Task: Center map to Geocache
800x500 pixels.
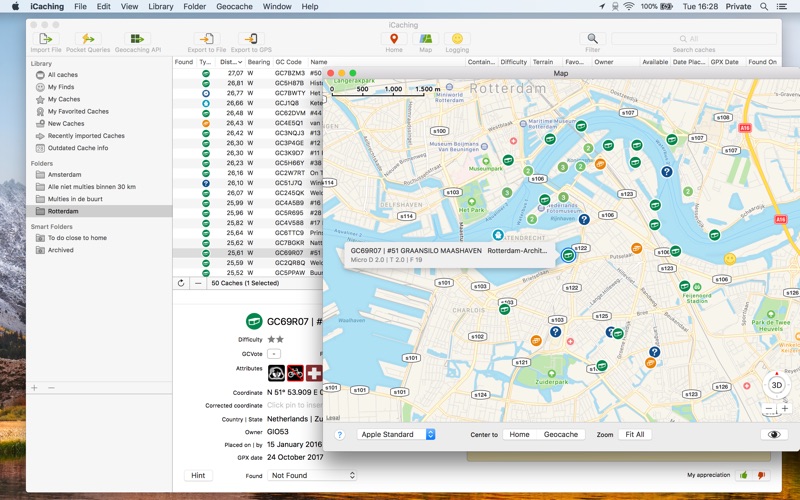Action: pyautogui.click(x=561, y=435)
